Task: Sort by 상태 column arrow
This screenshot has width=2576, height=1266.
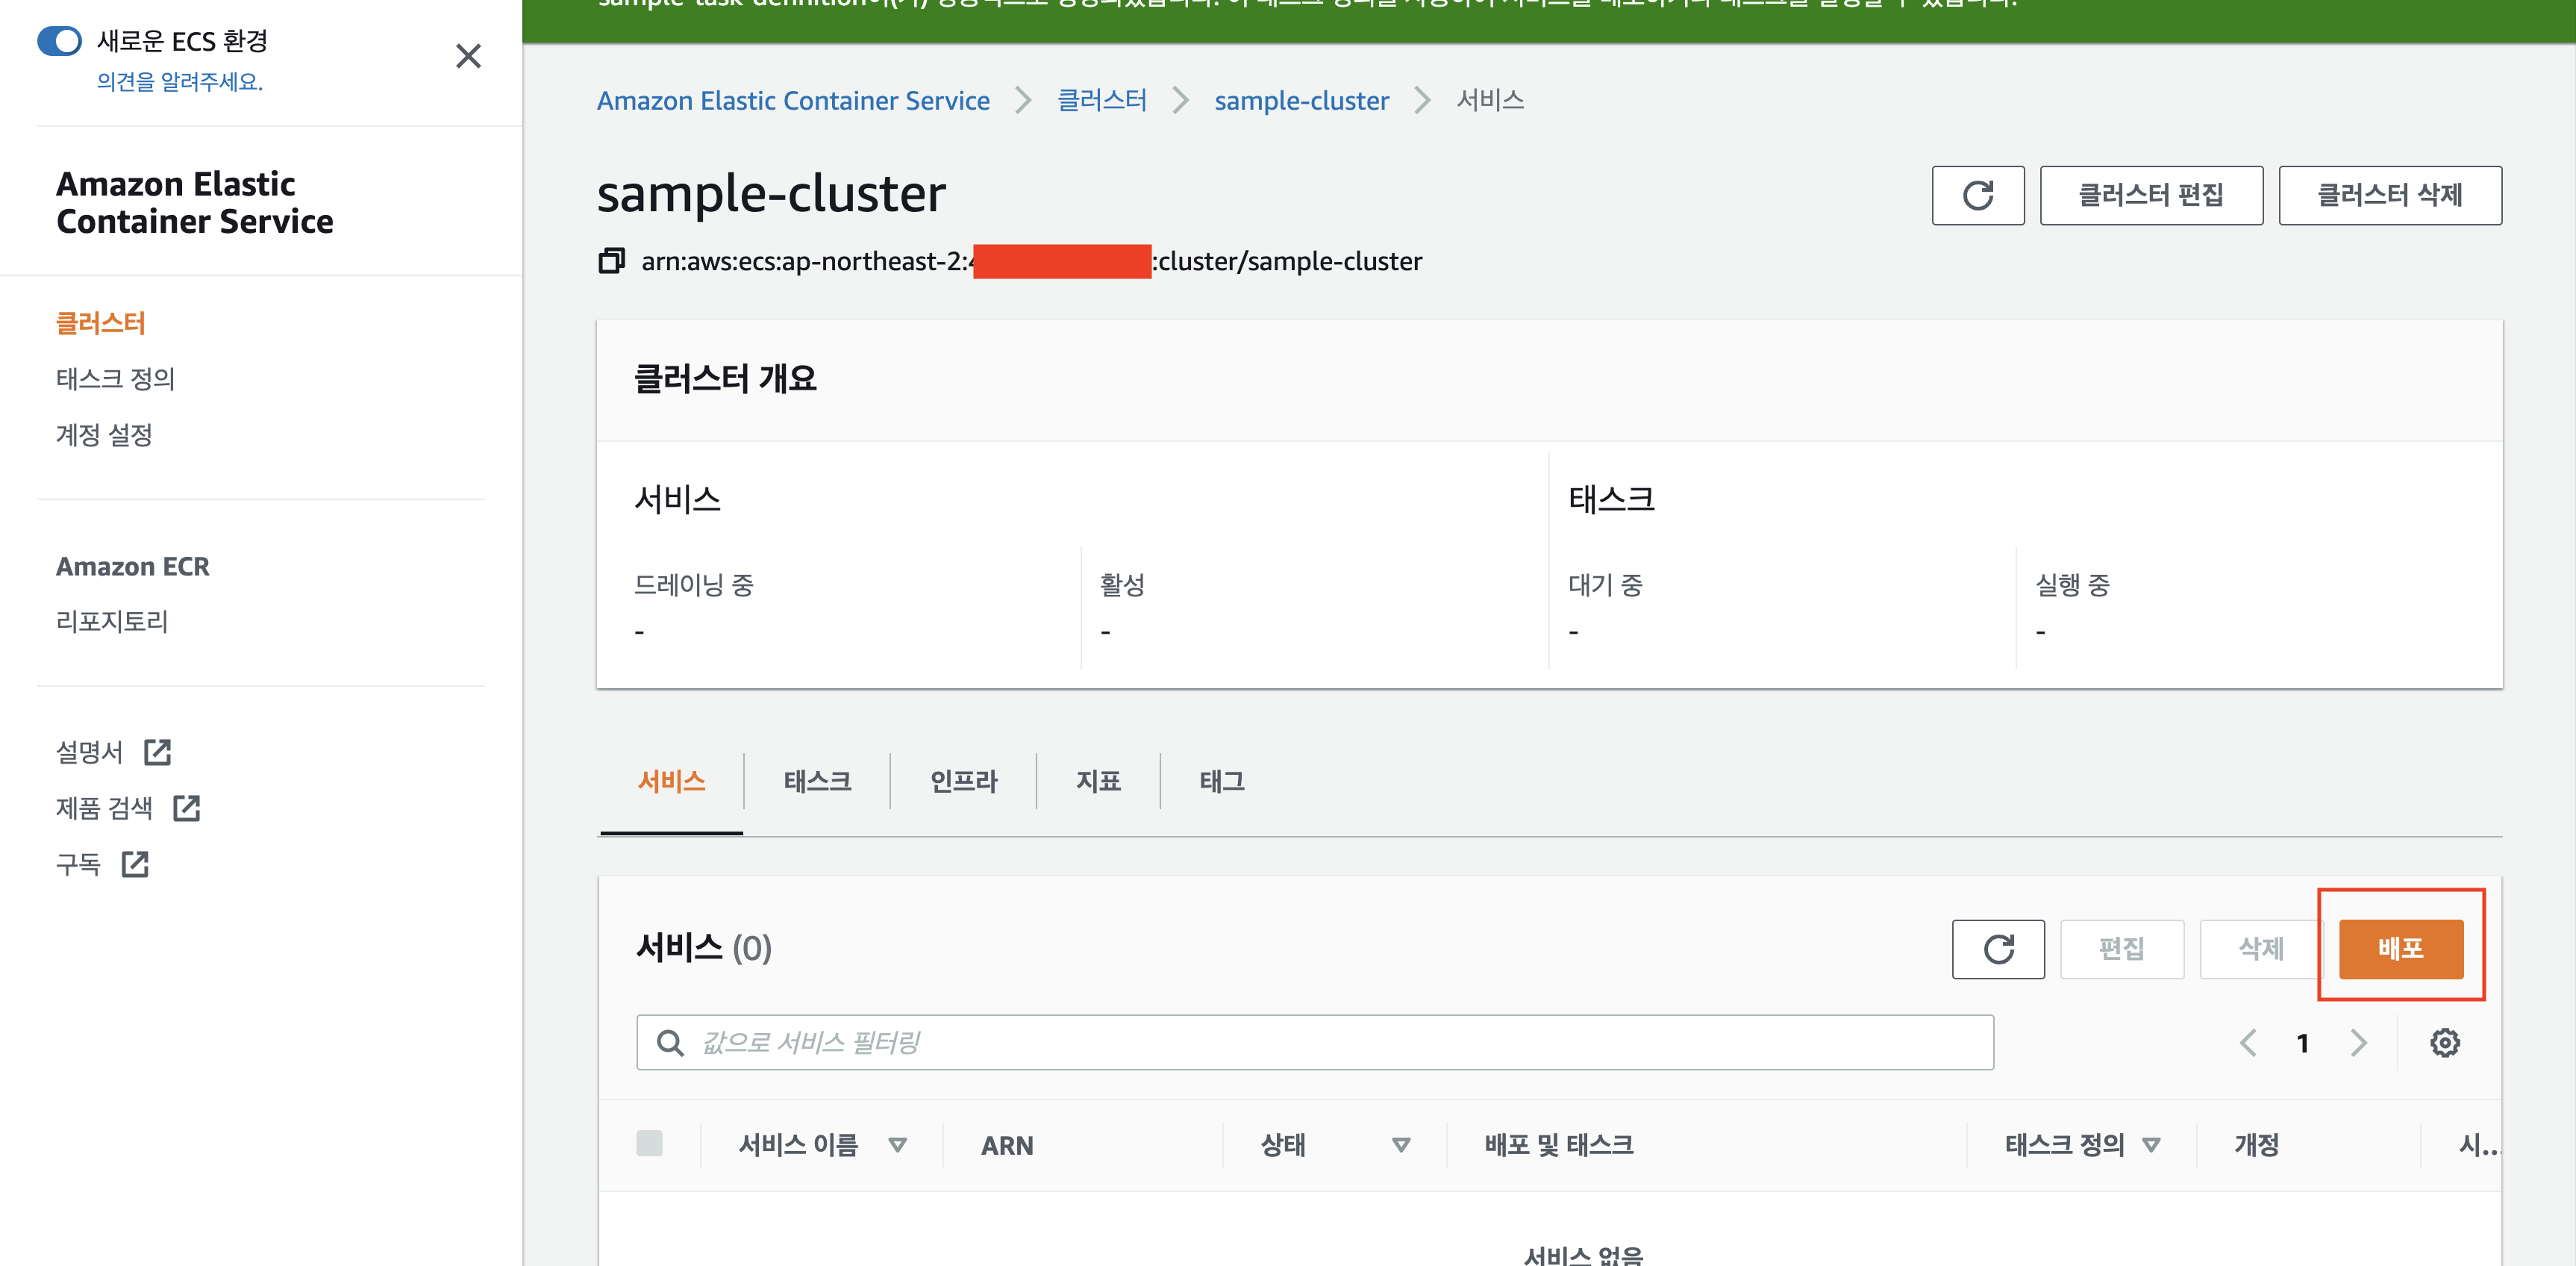Action: point(1401,1145)
